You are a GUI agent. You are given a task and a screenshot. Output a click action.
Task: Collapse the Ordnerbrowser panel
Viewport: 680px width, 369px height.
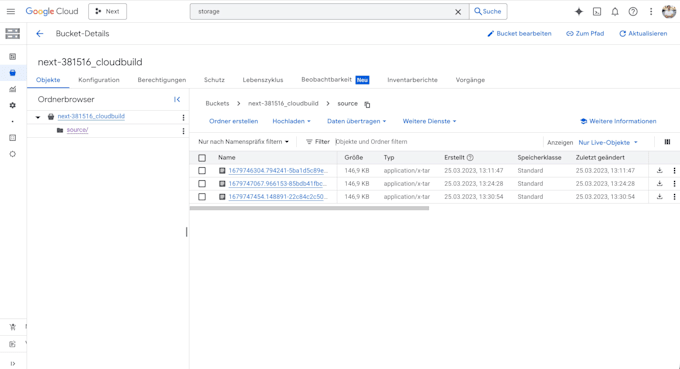177,99
